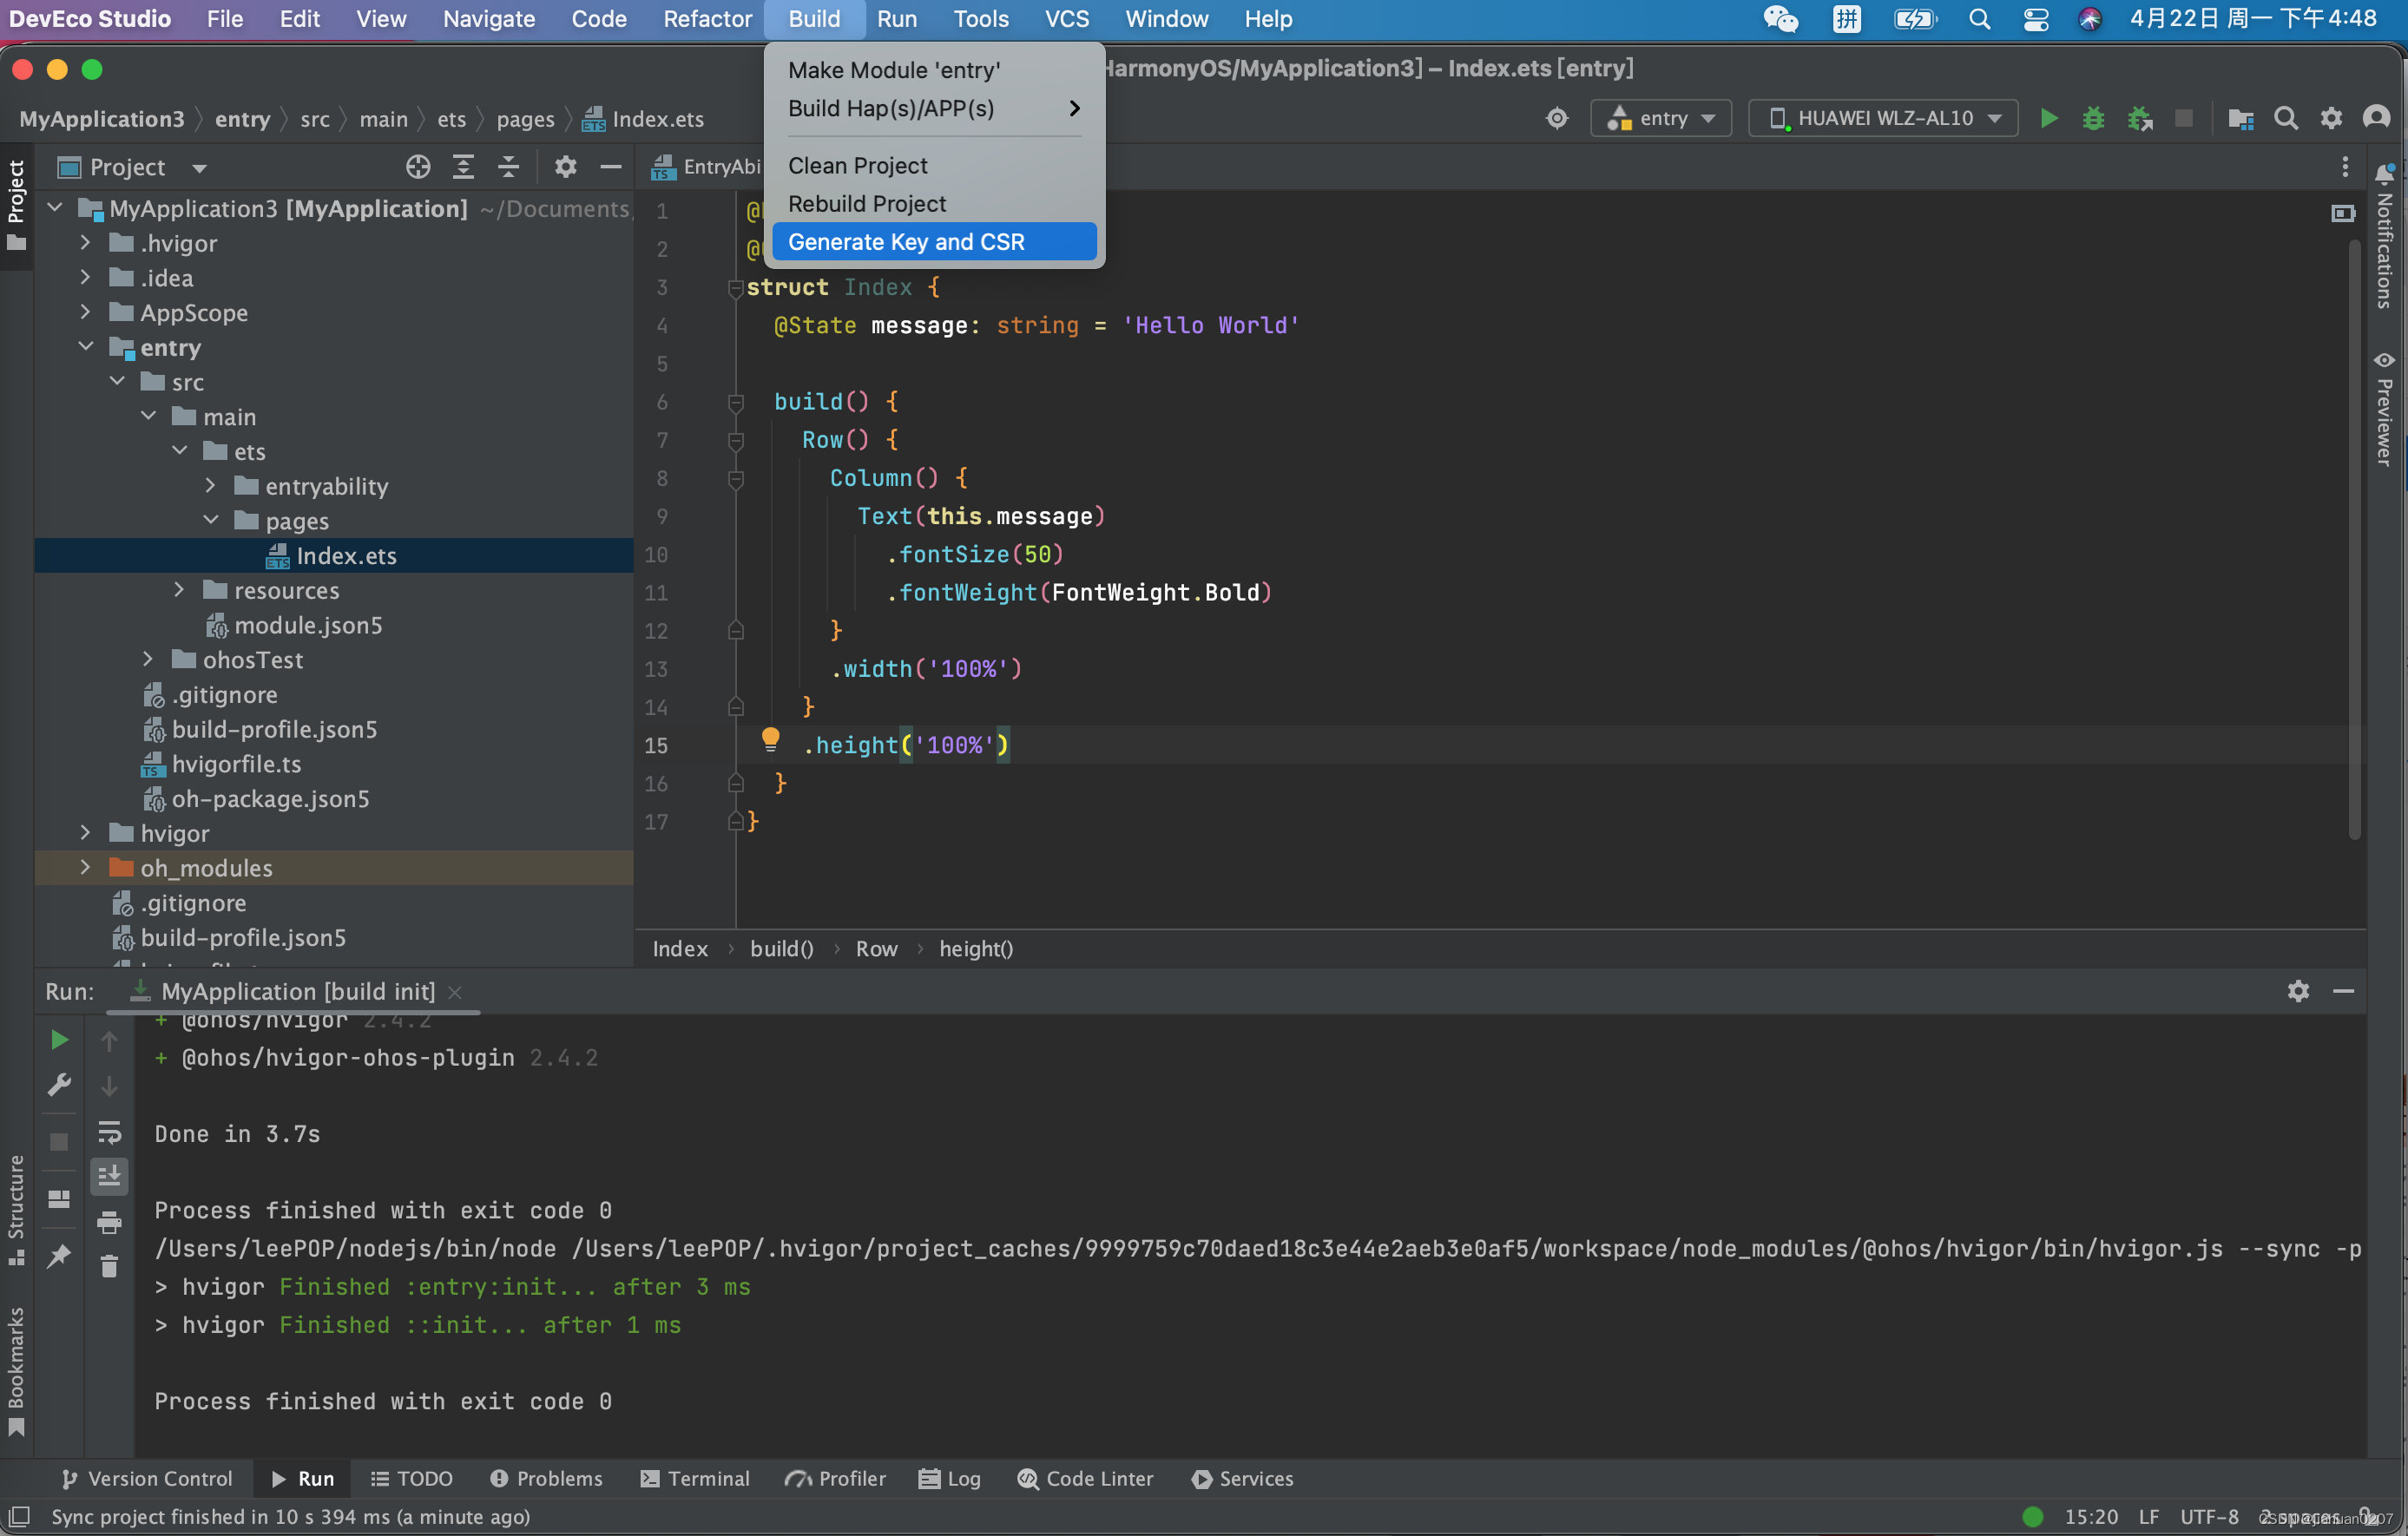Open the Previewer side panel
The width and height of the screenshot is (2408, 1536).
tap(2385, 408)
